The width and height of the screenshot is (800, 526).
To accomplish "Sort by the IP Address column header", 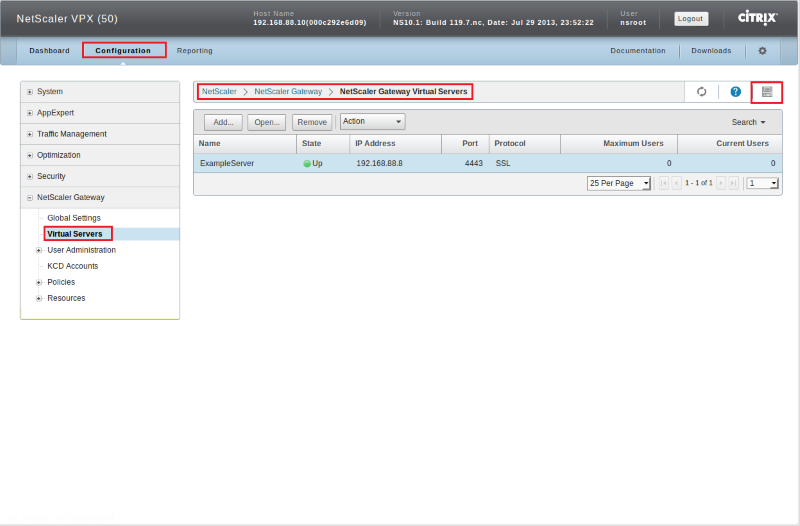I will (x=395, y=144).
